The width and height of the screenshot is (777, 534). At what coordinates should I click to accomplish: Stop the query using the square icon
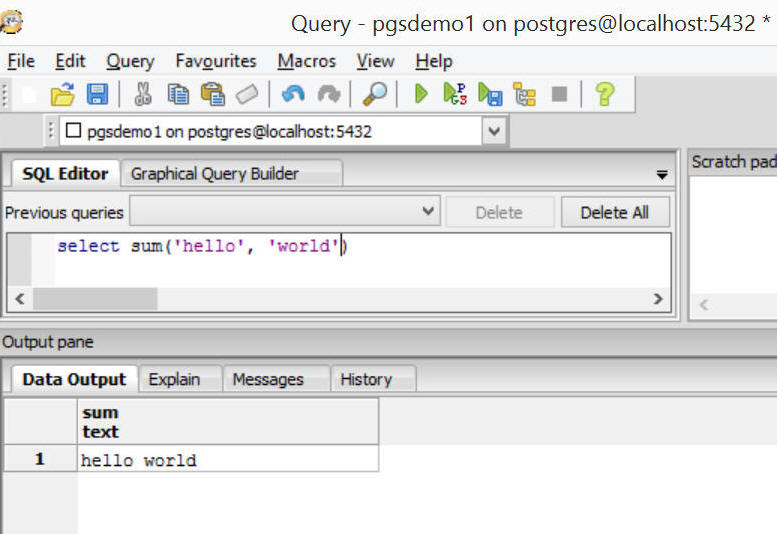559,94
